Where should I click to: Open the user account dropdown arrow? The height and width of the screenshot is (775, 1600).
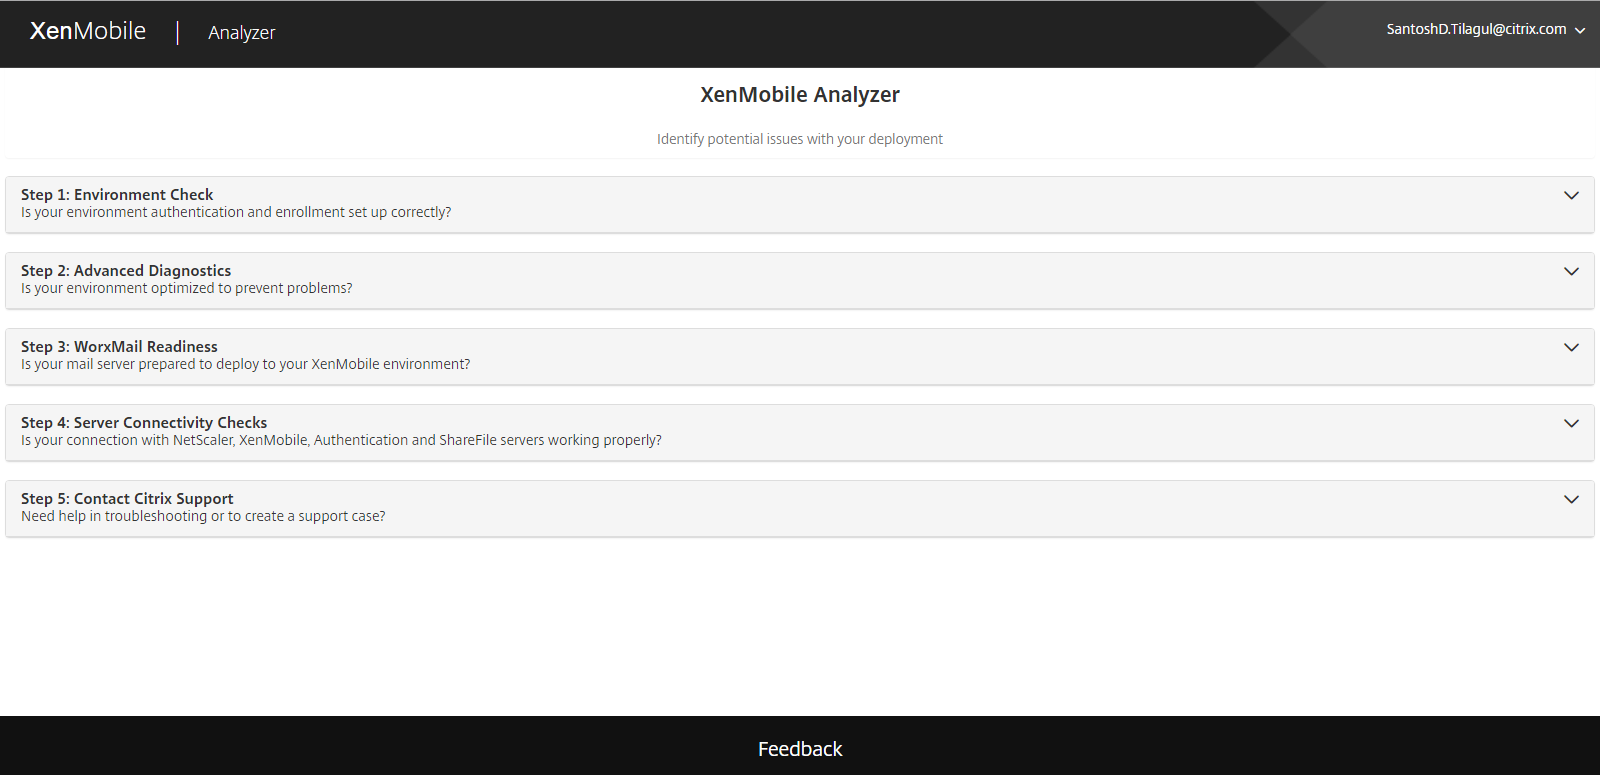pos(1580,31)
